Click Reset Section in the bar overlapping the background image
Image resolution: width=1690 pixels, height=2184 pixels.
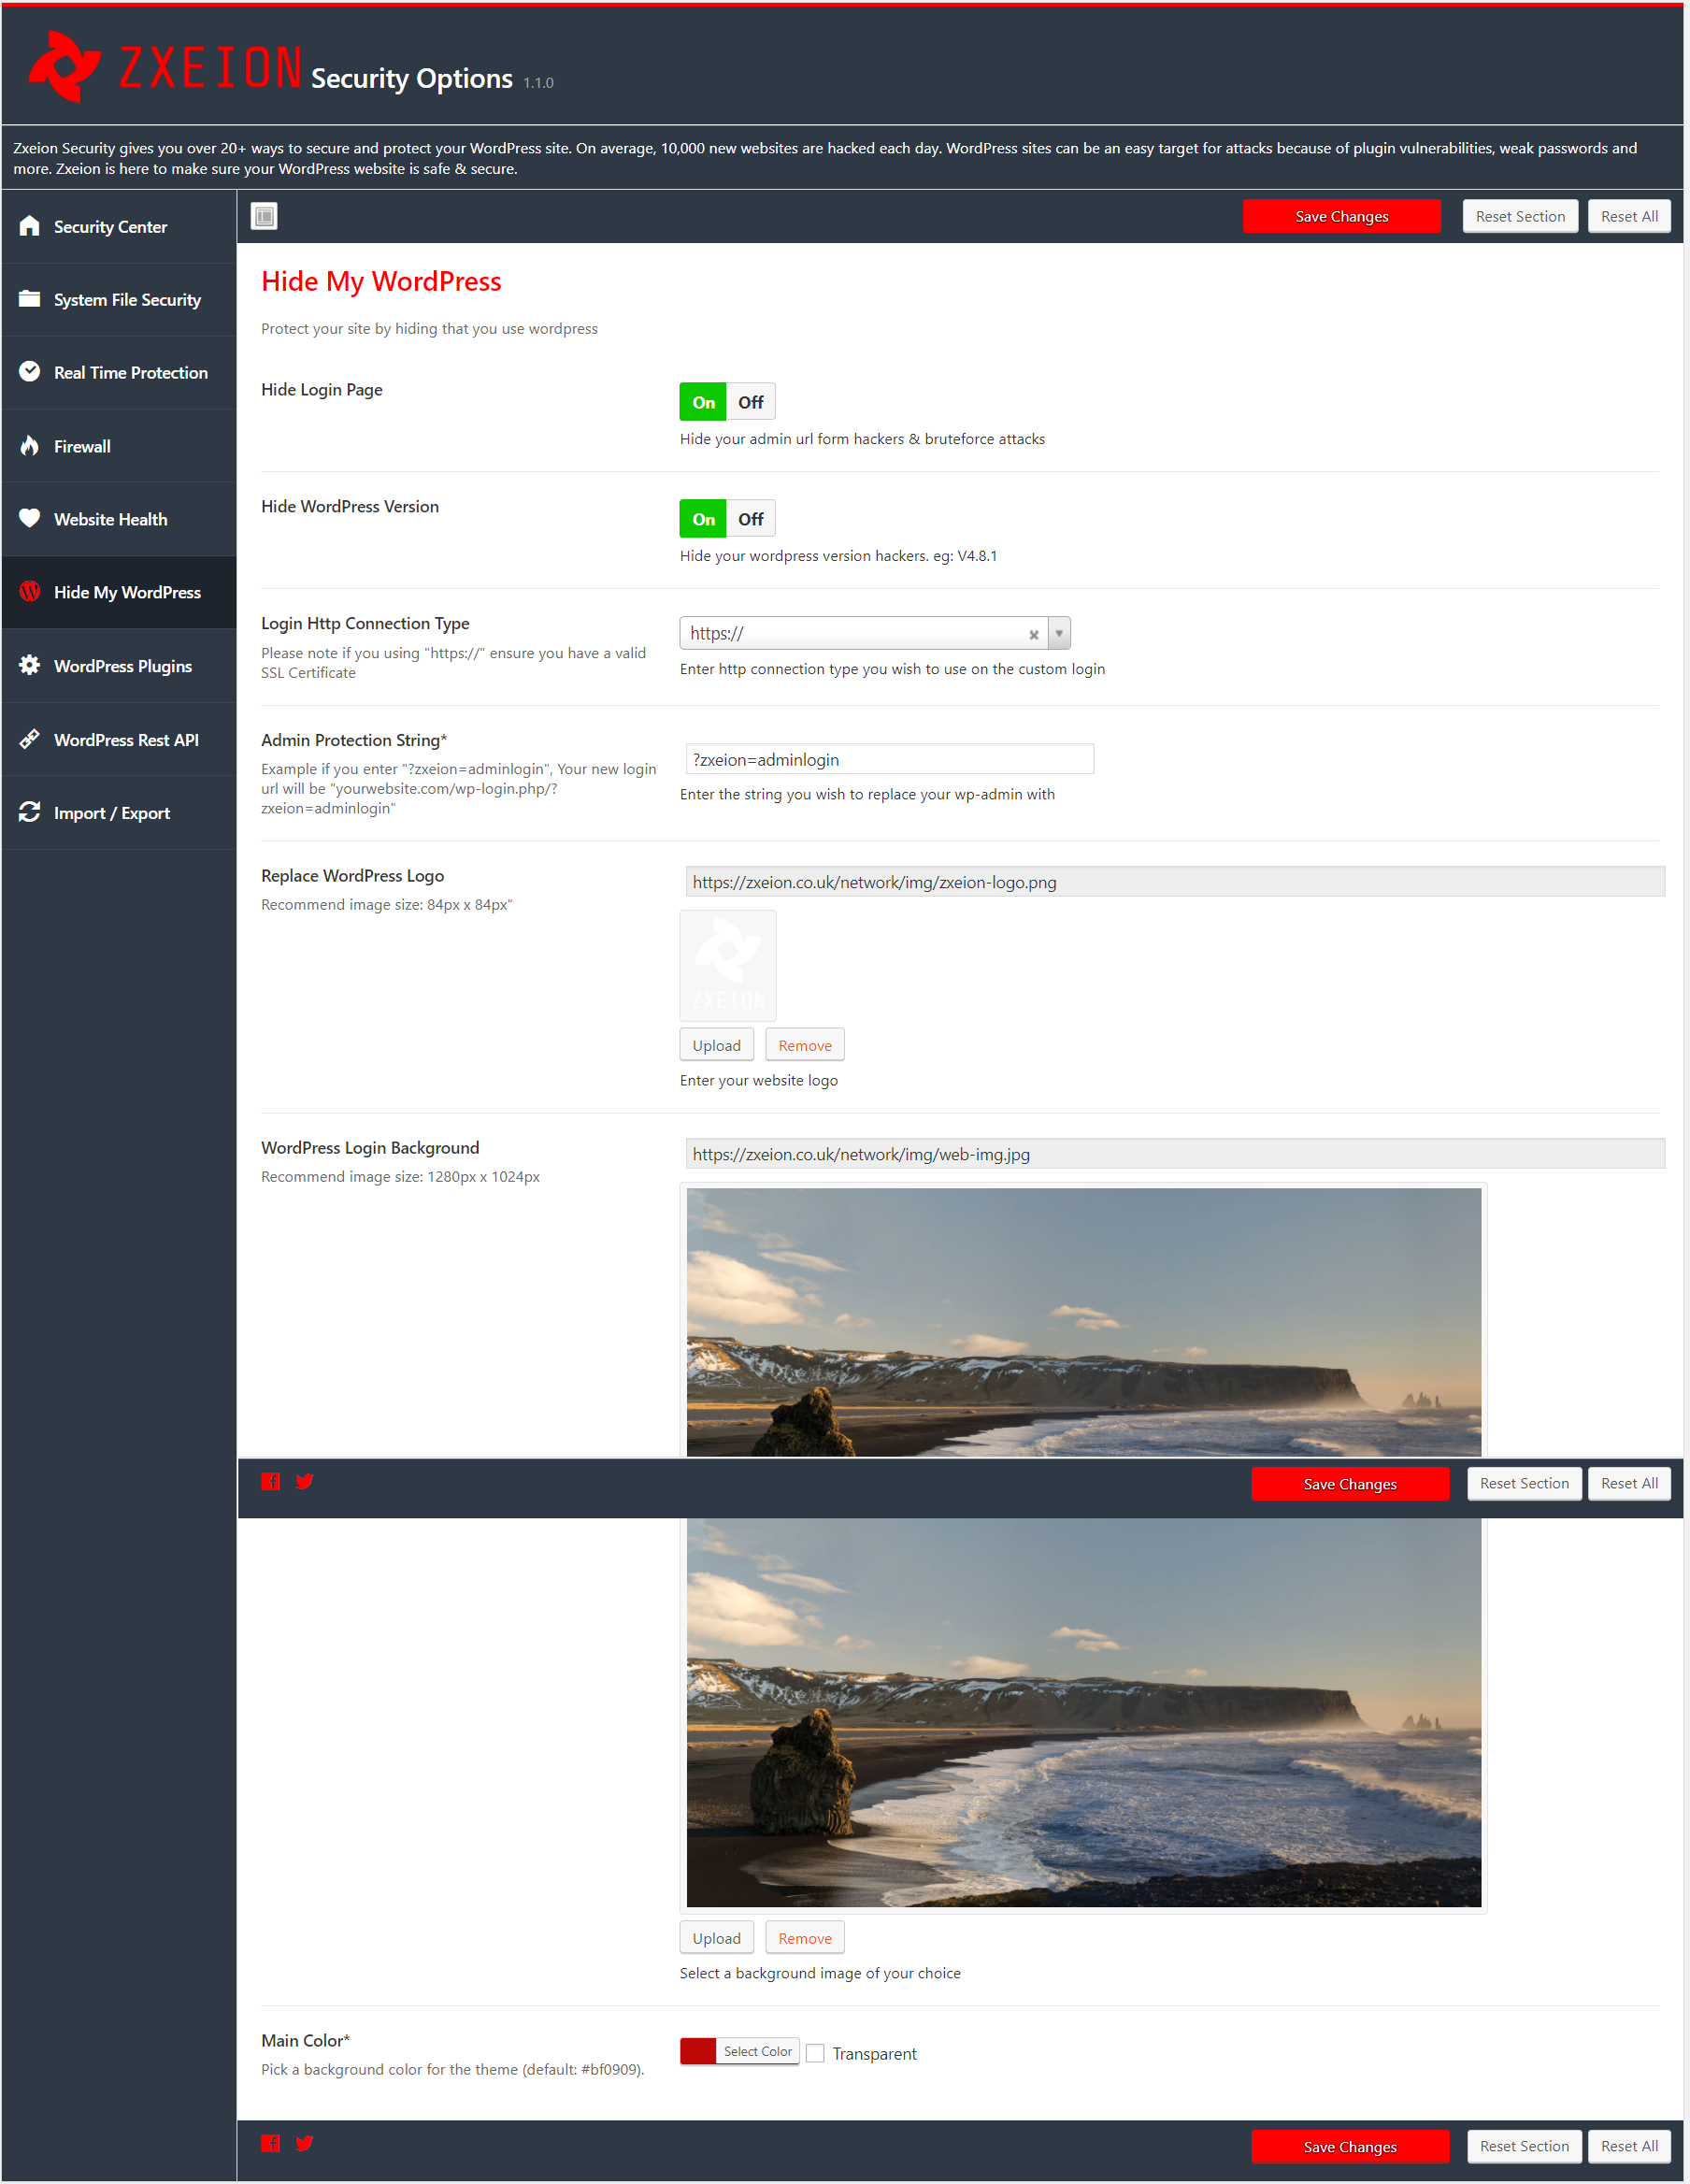coord(1524,1484)
